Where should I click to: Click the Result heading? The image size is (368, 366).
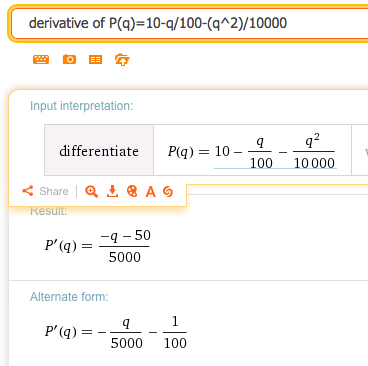click(49, 211)
